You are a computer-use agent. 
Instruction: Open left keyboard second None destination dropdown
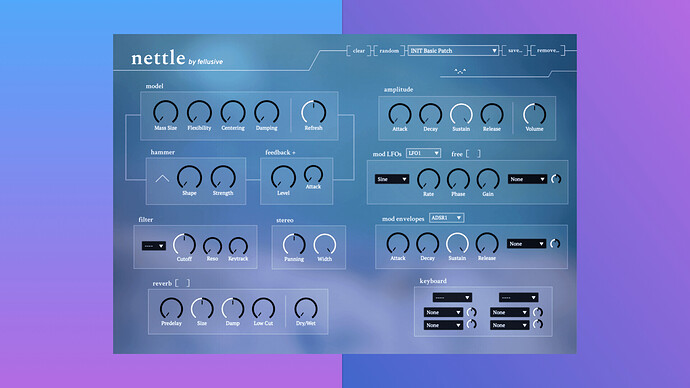pos(443,325)
